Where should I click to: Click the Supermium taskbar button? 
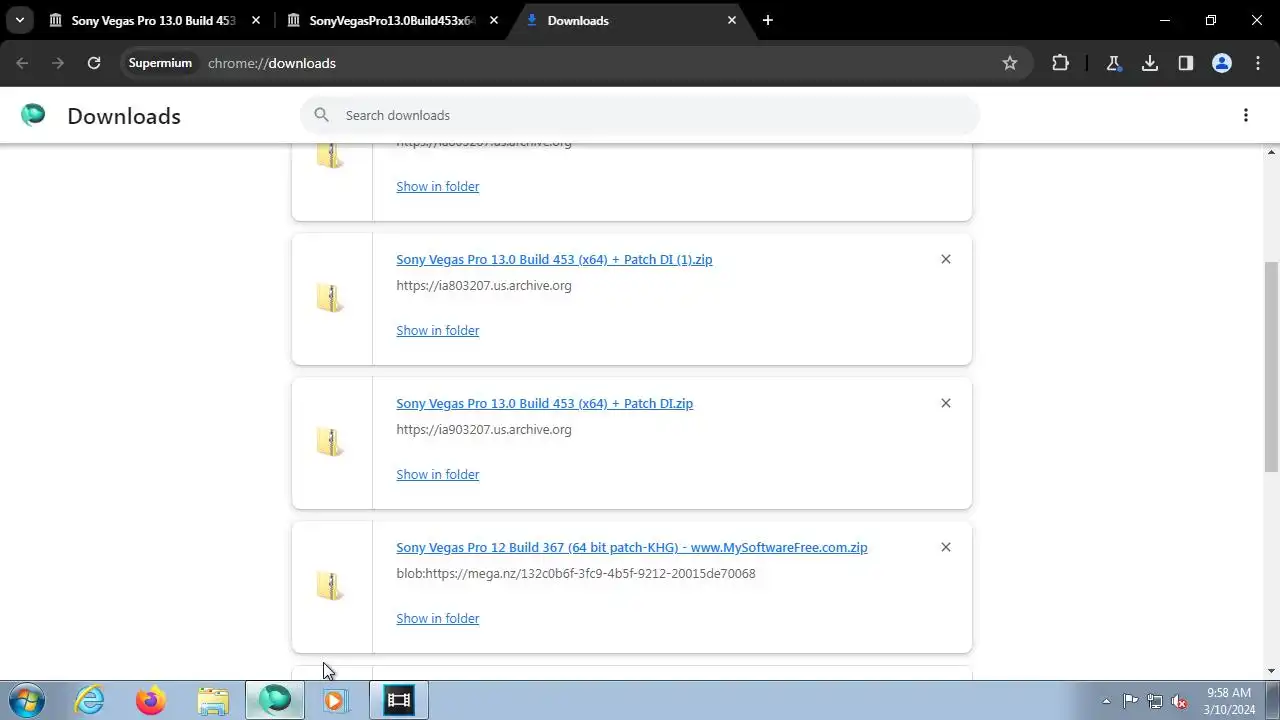tap(275, 700)
